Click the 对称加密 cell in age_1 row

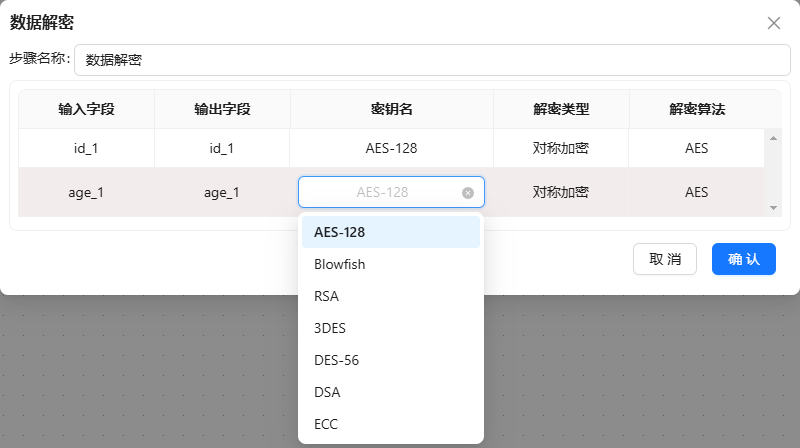click(x=560, y=192)
